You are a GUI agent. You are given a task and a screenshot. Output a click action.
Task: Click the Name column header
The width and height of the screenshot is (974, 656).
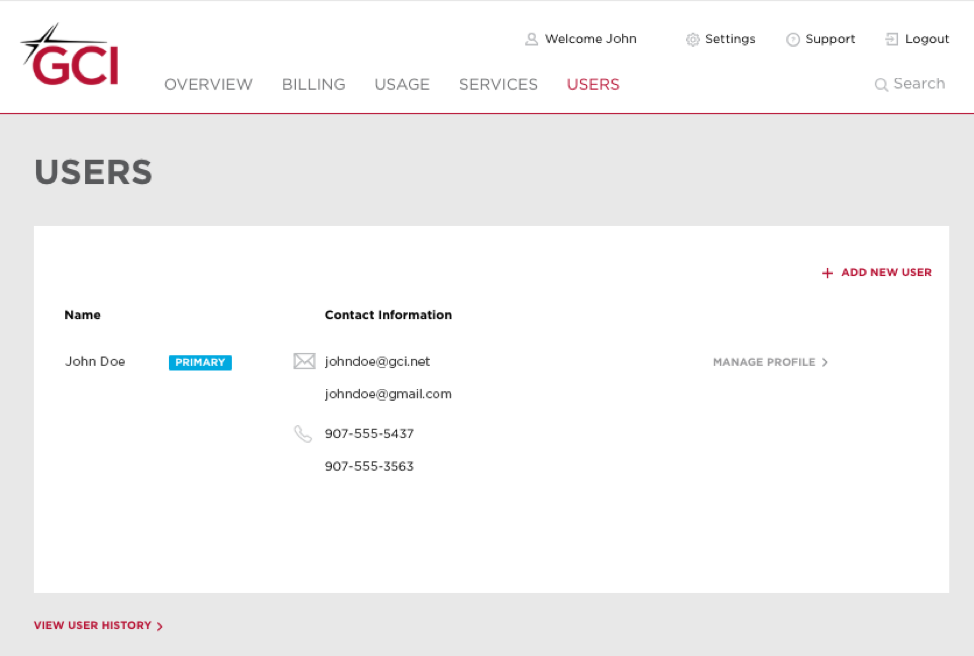coord(83,315)
